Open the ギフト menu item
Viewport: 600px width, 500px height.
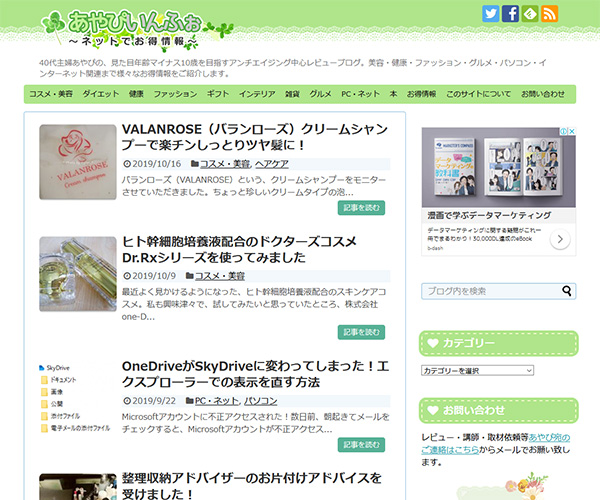click(x=218, y=94)
